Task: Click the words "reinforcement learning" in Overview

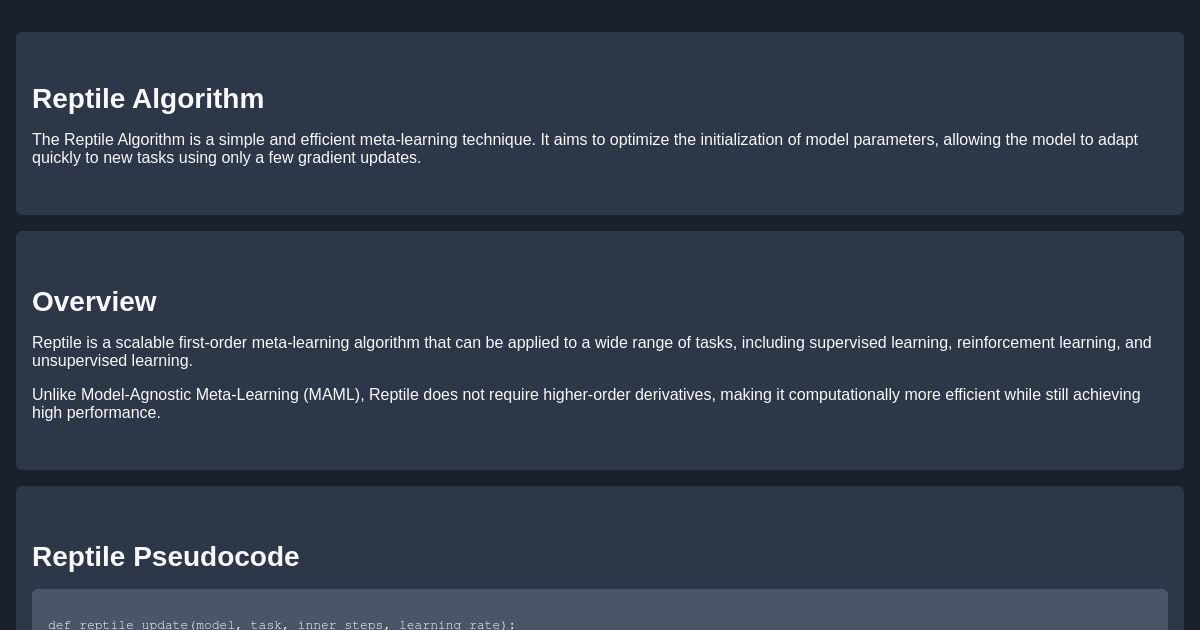Action: [1038, 343]
